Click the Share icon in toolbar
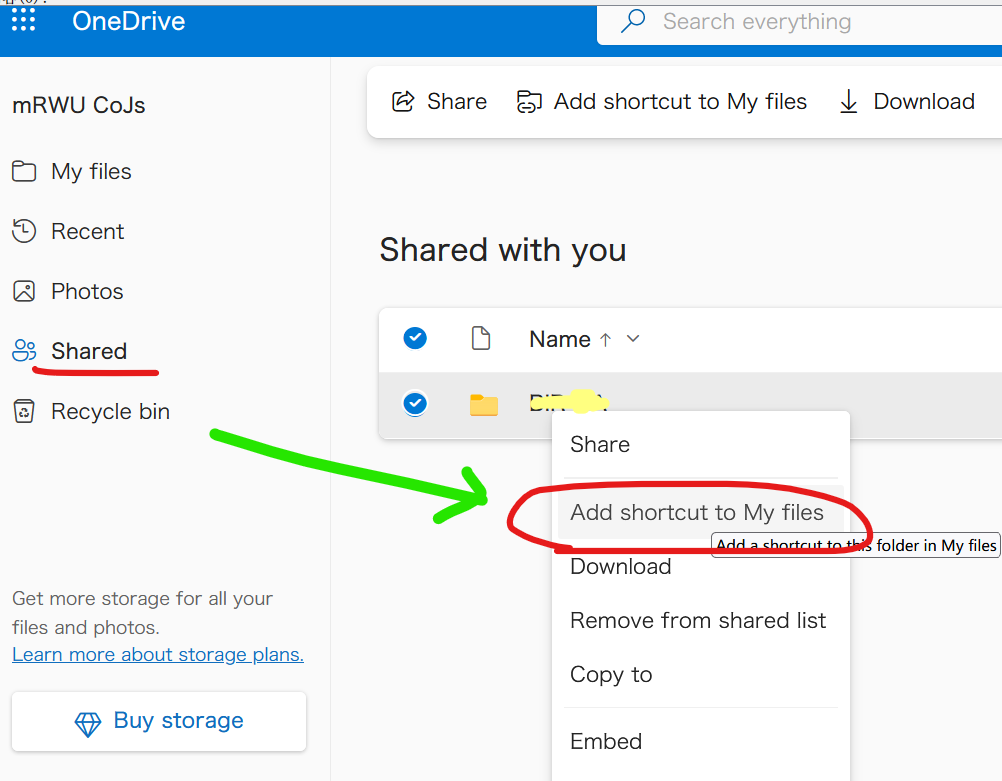1002x781 pixels. [403, 102]
